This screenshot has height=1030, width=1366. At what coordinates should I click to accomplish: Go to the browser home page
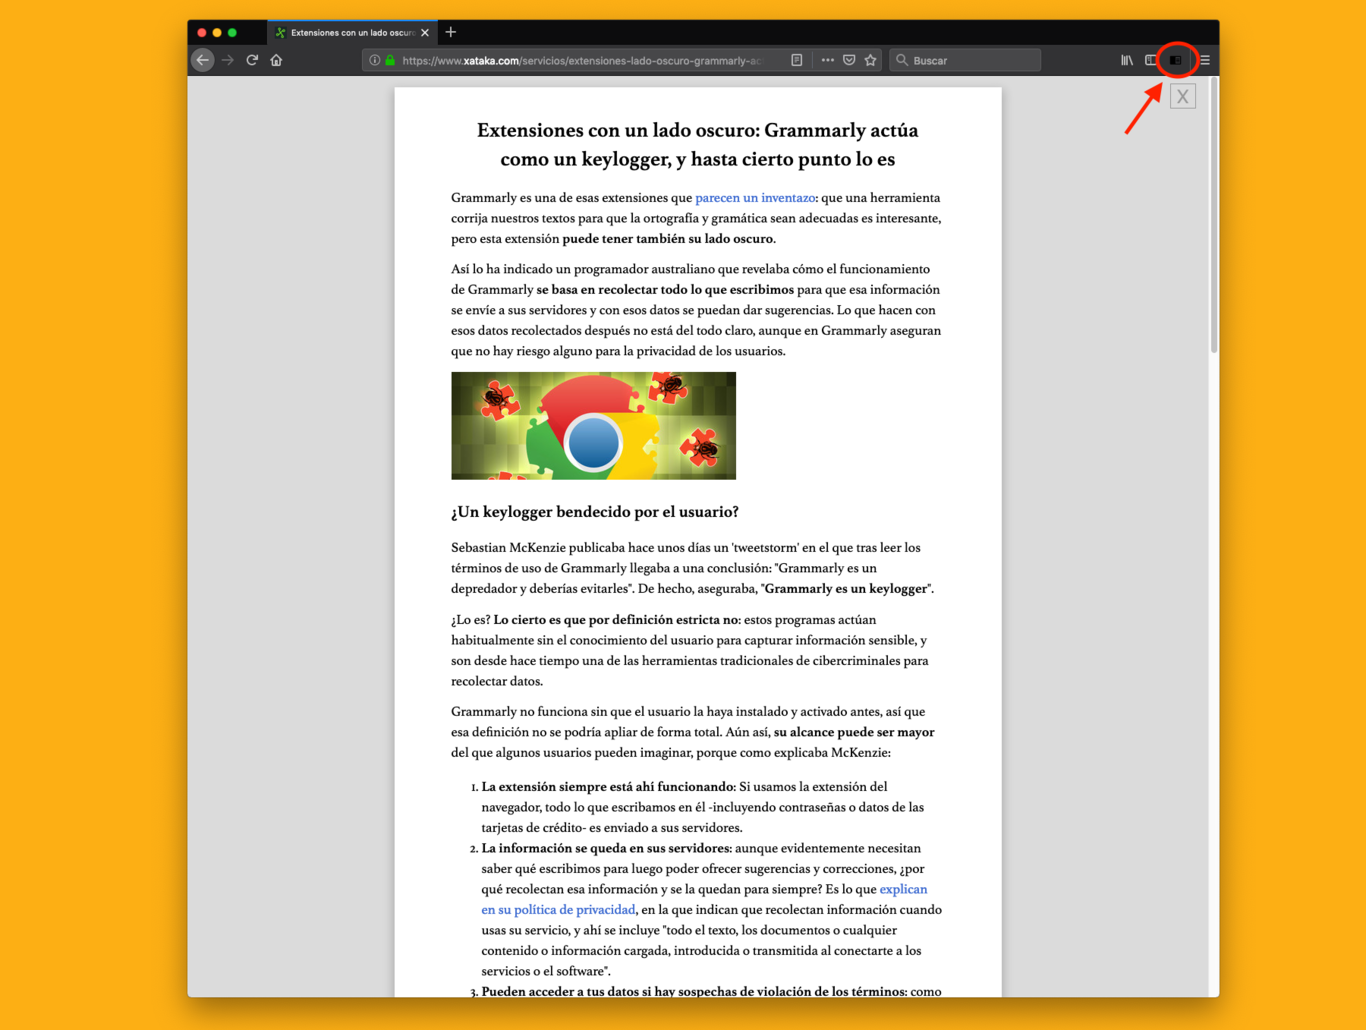point(276,60)
